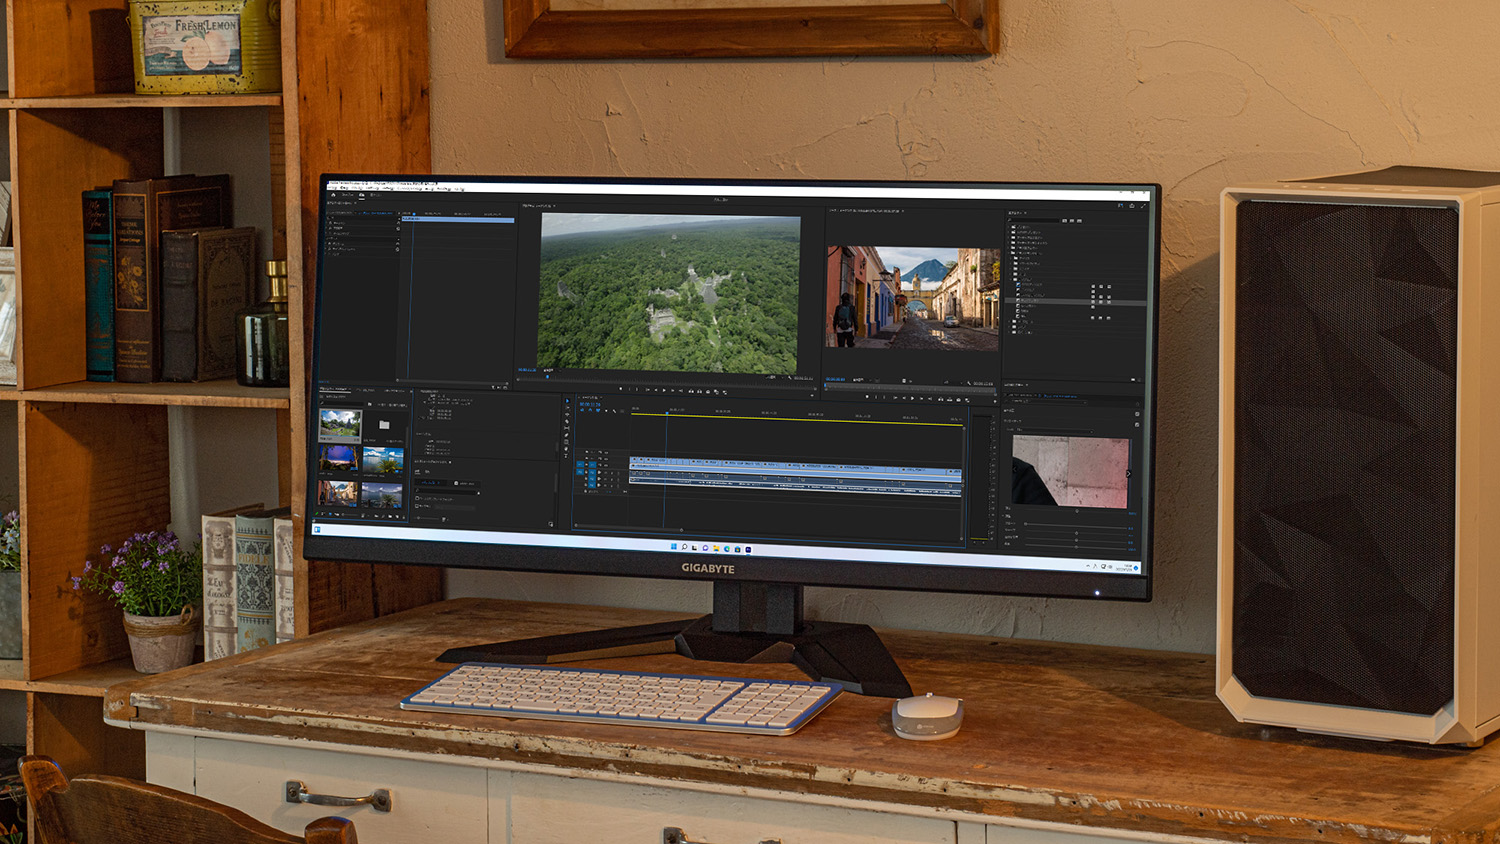Select the Hand tool in Tools panel

coord(566,449)
